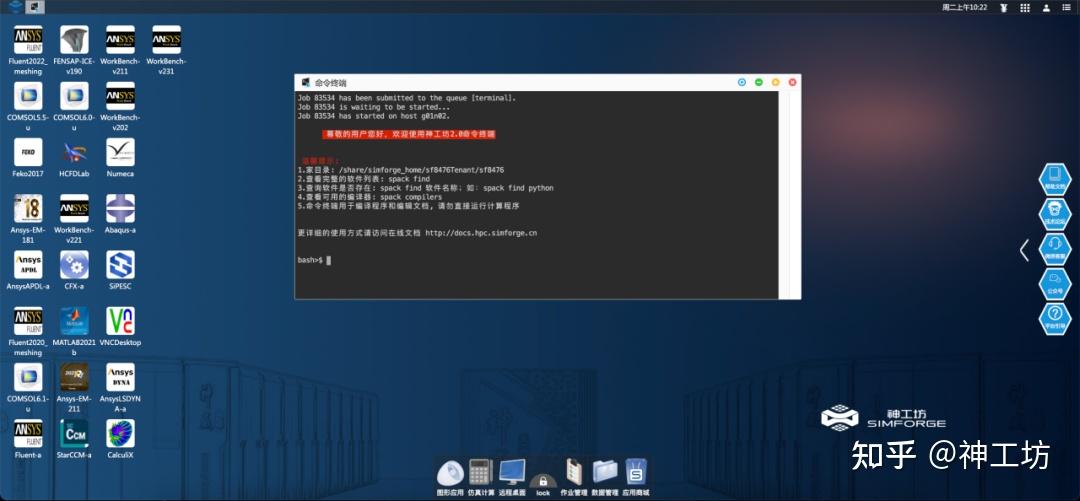
Task: Click the date and time in the top bar
Action: pyautogui.click(x=964, y=8)
